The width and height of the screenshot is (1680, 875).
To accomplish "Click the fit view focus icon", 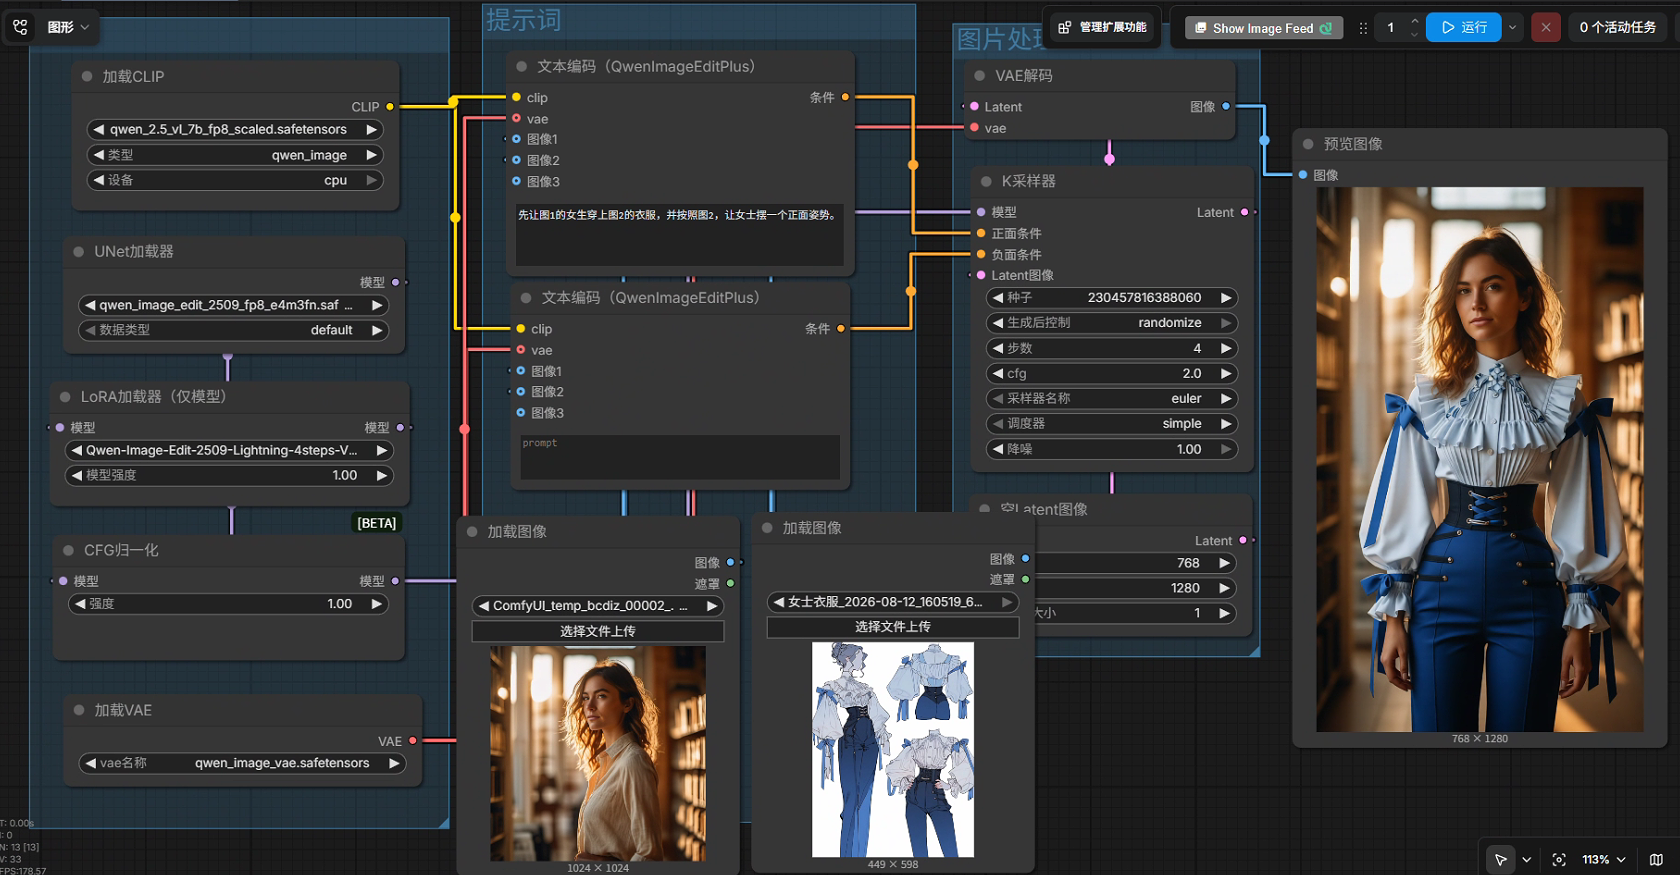I will click(1559, 859).
